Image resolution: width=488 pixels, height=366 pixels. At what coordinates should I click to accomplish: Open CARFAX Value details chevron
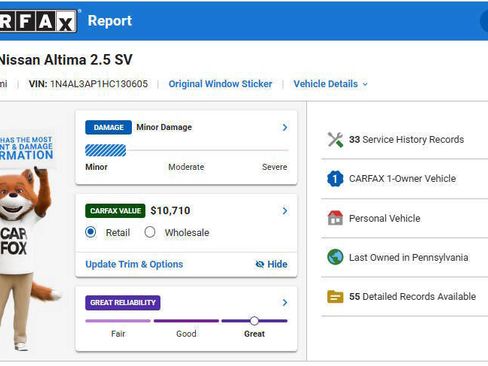(x=285, y=211)
